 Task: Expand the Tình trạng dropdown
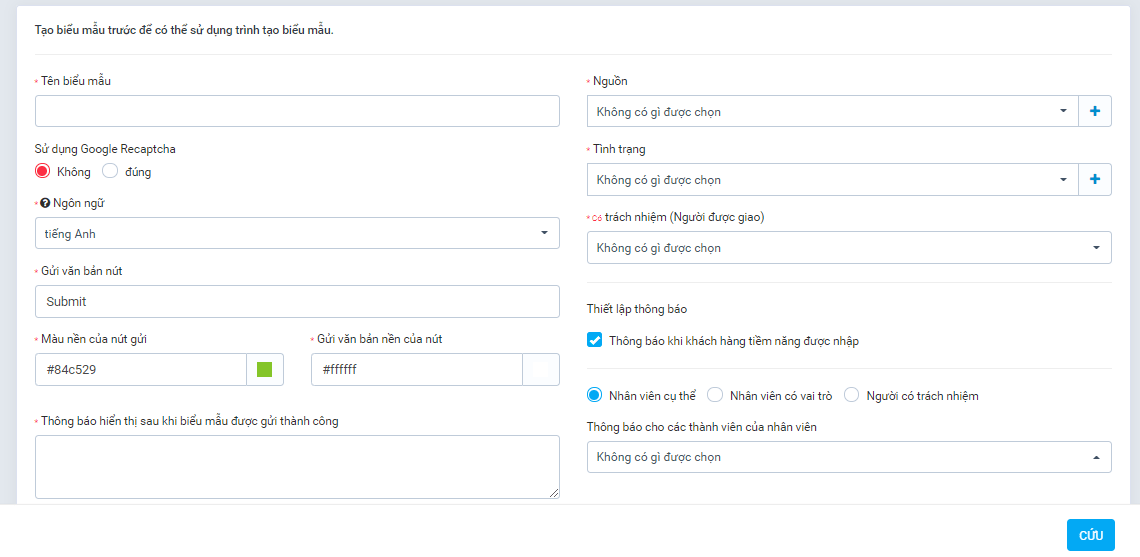click(x=832, y=179)
